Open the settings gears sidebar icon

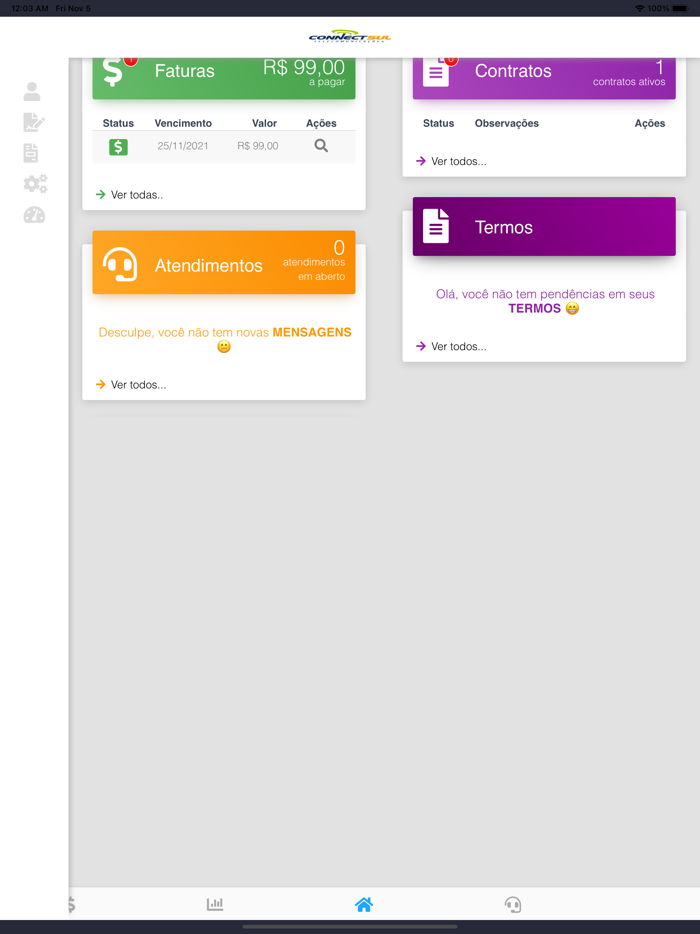click(35, 184)
